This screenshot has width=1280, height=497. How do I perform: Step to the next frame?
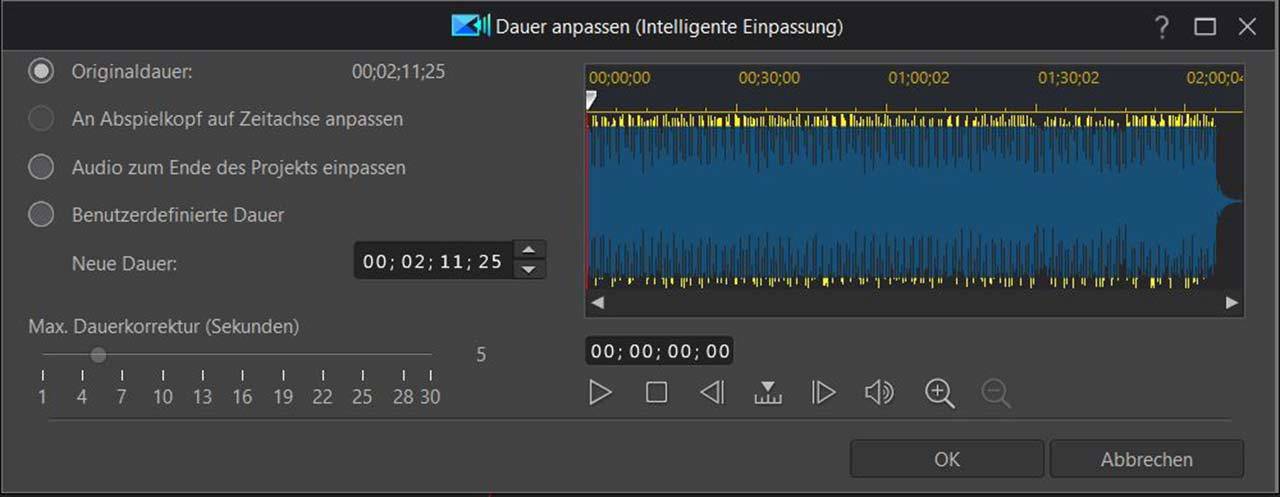pyautogui.click(x=823, y=393)
